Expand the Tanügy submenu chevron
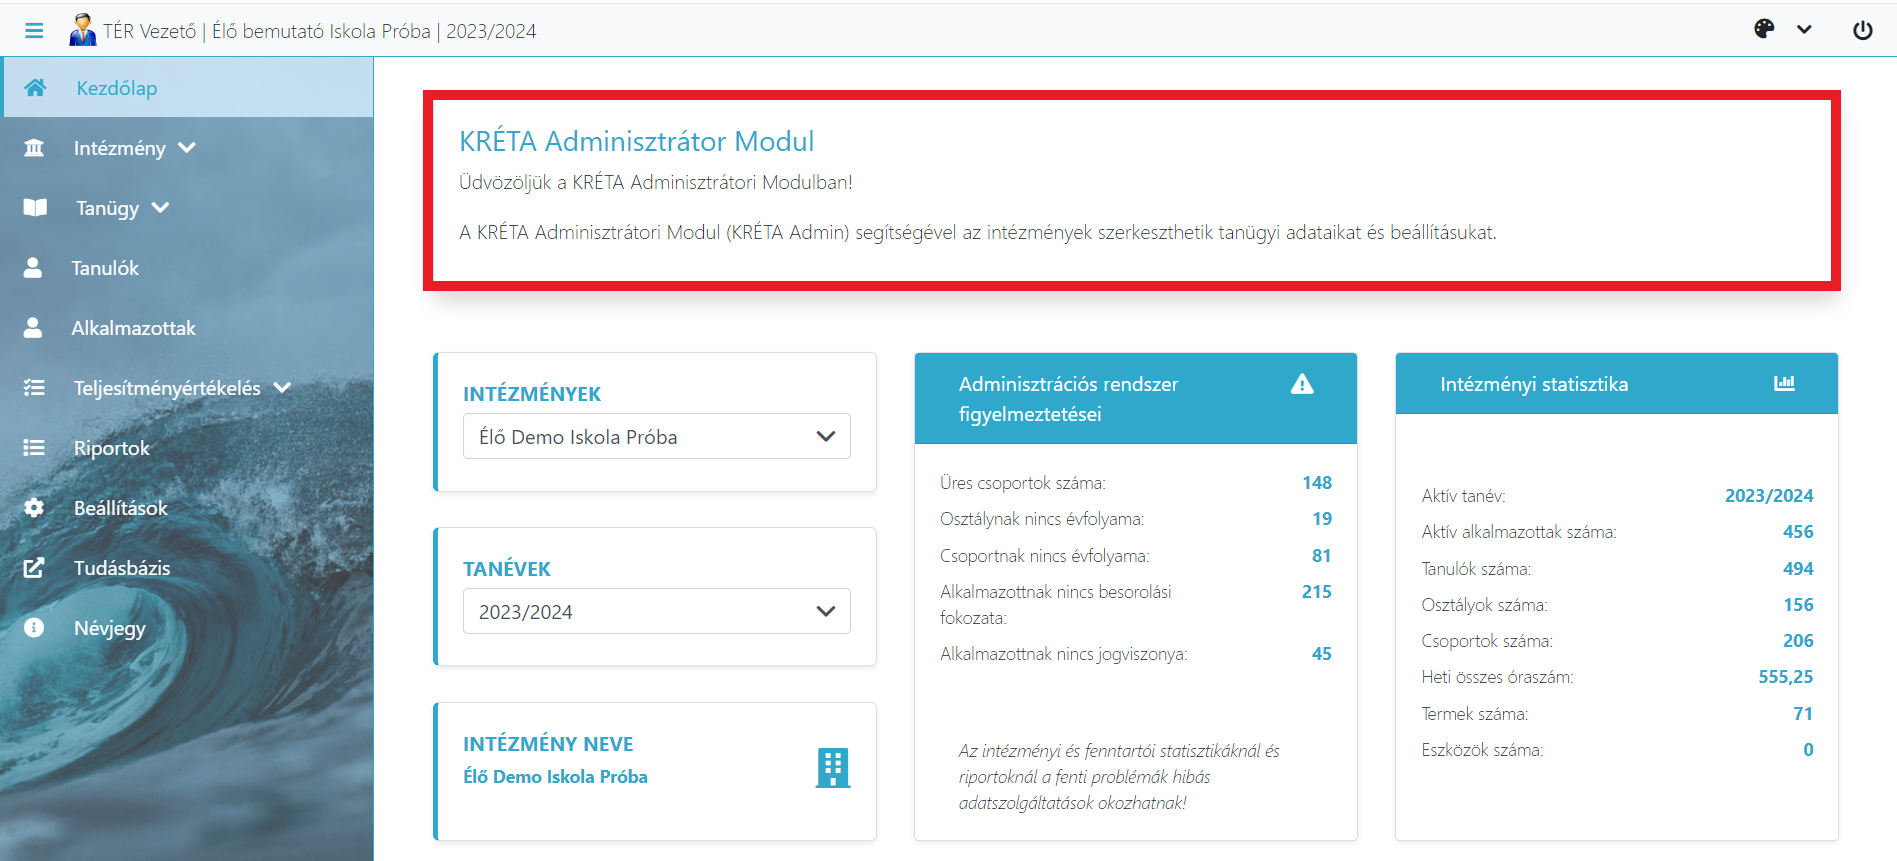1897x861 pixels. point(161,208)
